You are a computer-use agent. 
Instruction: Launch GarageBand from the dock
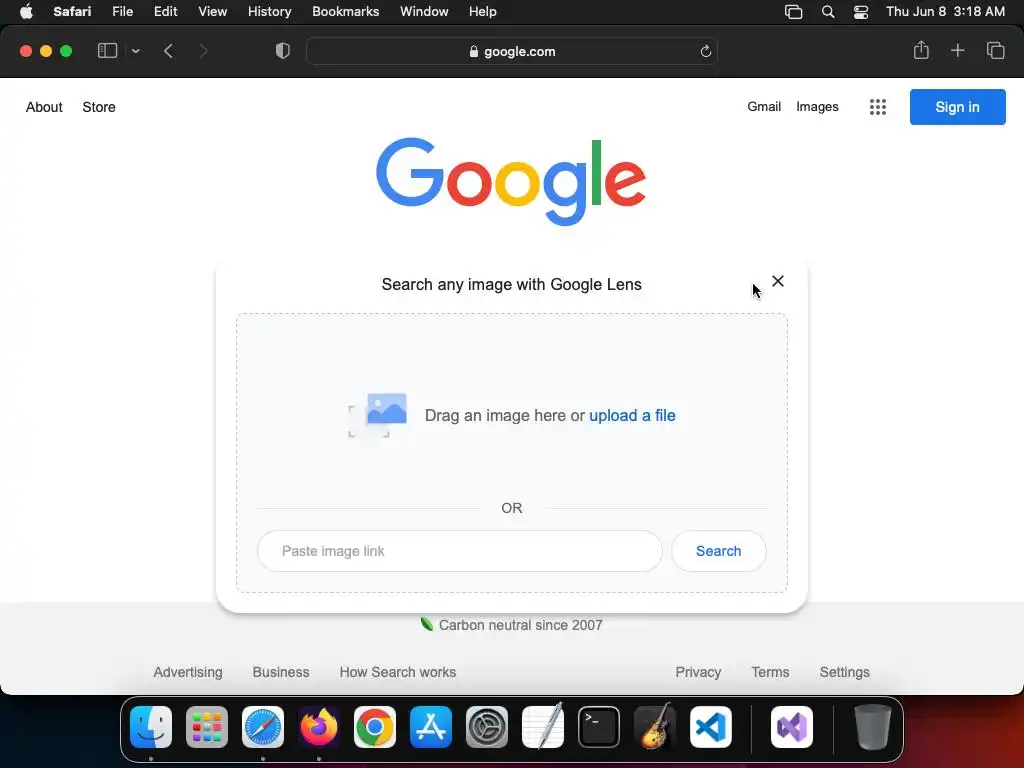point(654,727)
